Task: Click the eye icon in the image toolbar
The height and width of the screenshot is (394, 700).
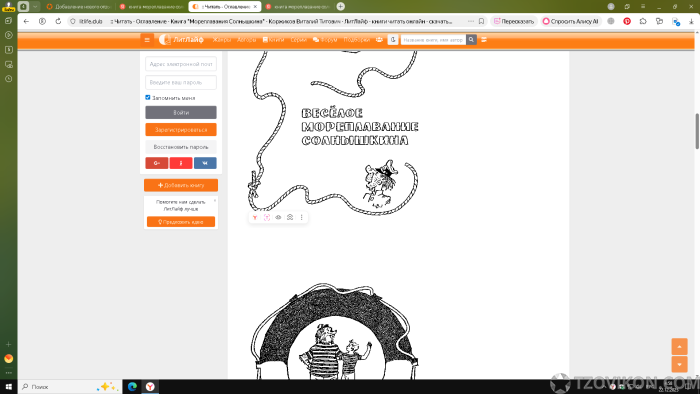Action: pyautogui.click(x=278, y=217)
